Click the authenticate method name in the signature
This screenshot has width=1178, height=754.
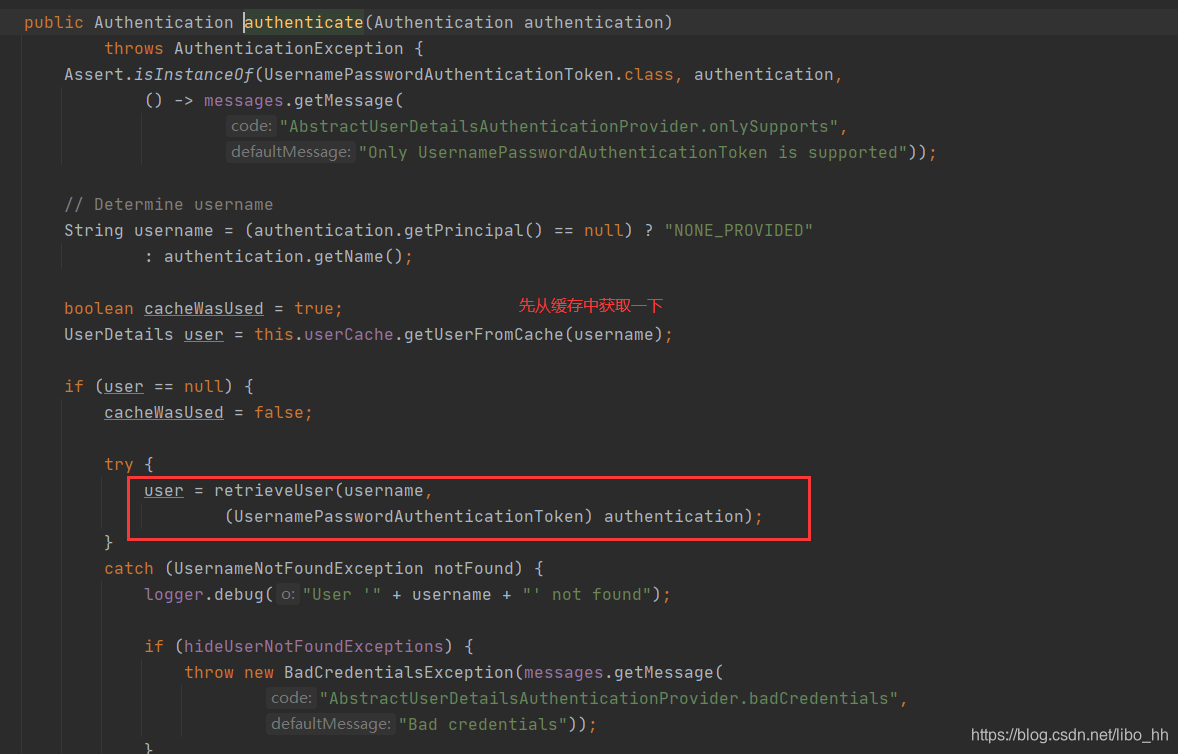(x=304, y=23)
